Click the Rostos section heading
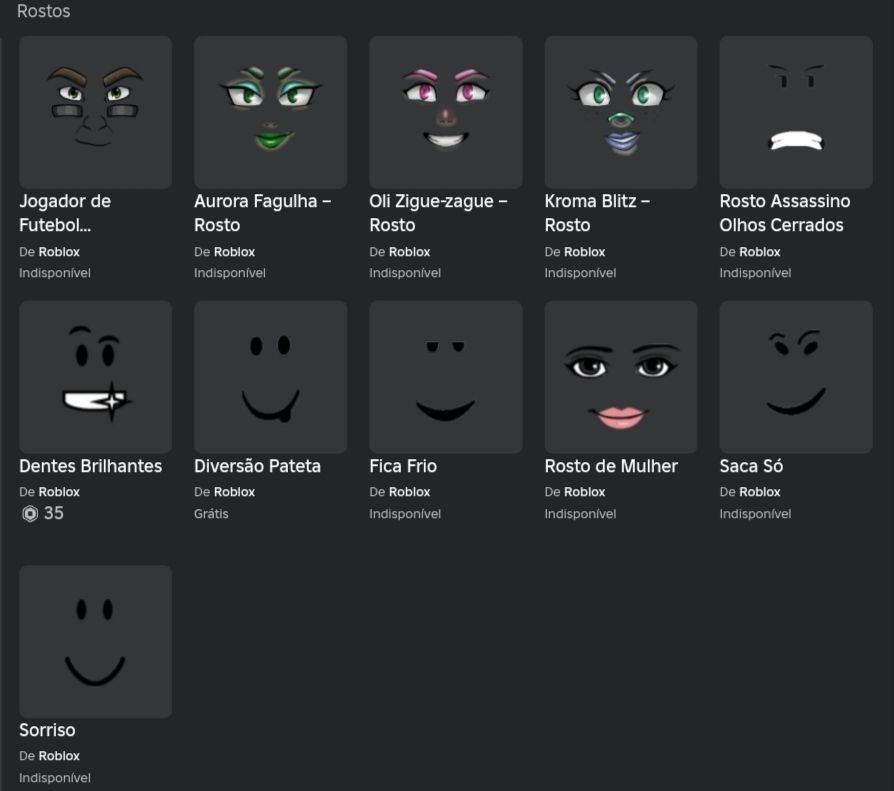This screenshot has height=791, width=894. click(43, 11)
